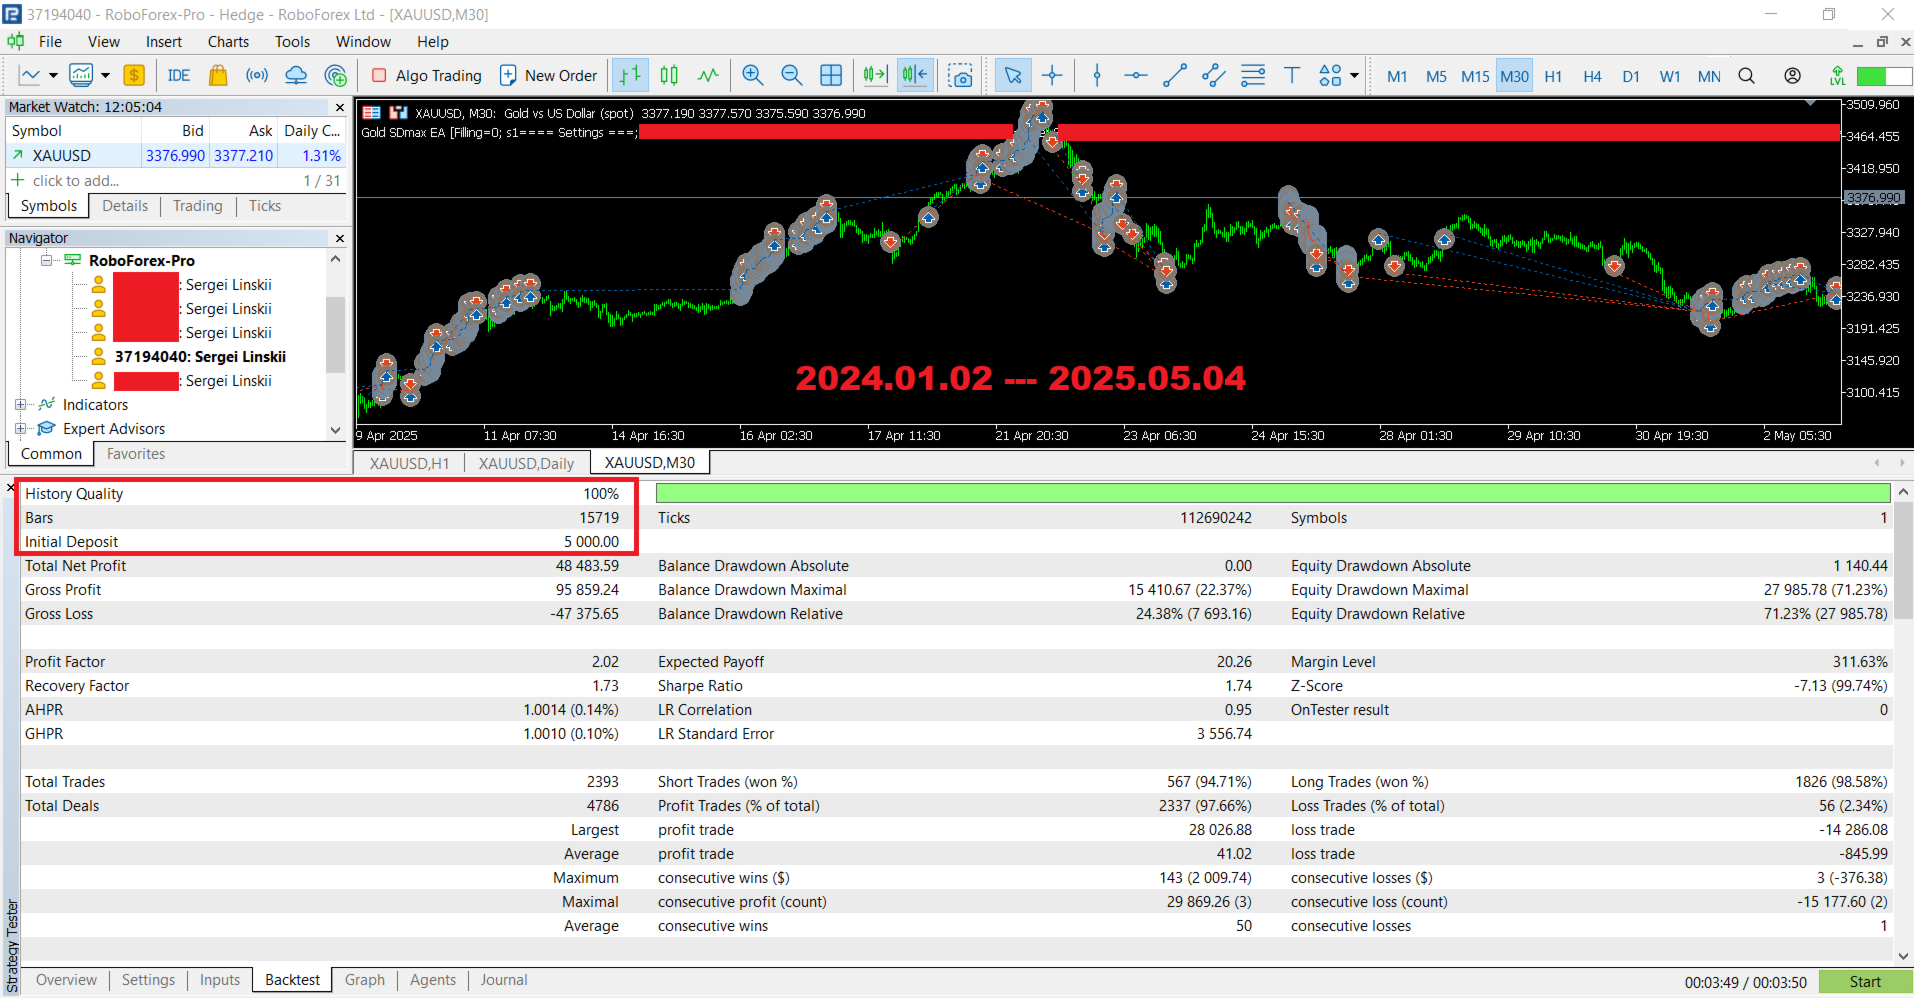
Task: Select the crosshair tool
Action: click(1052, 75)
